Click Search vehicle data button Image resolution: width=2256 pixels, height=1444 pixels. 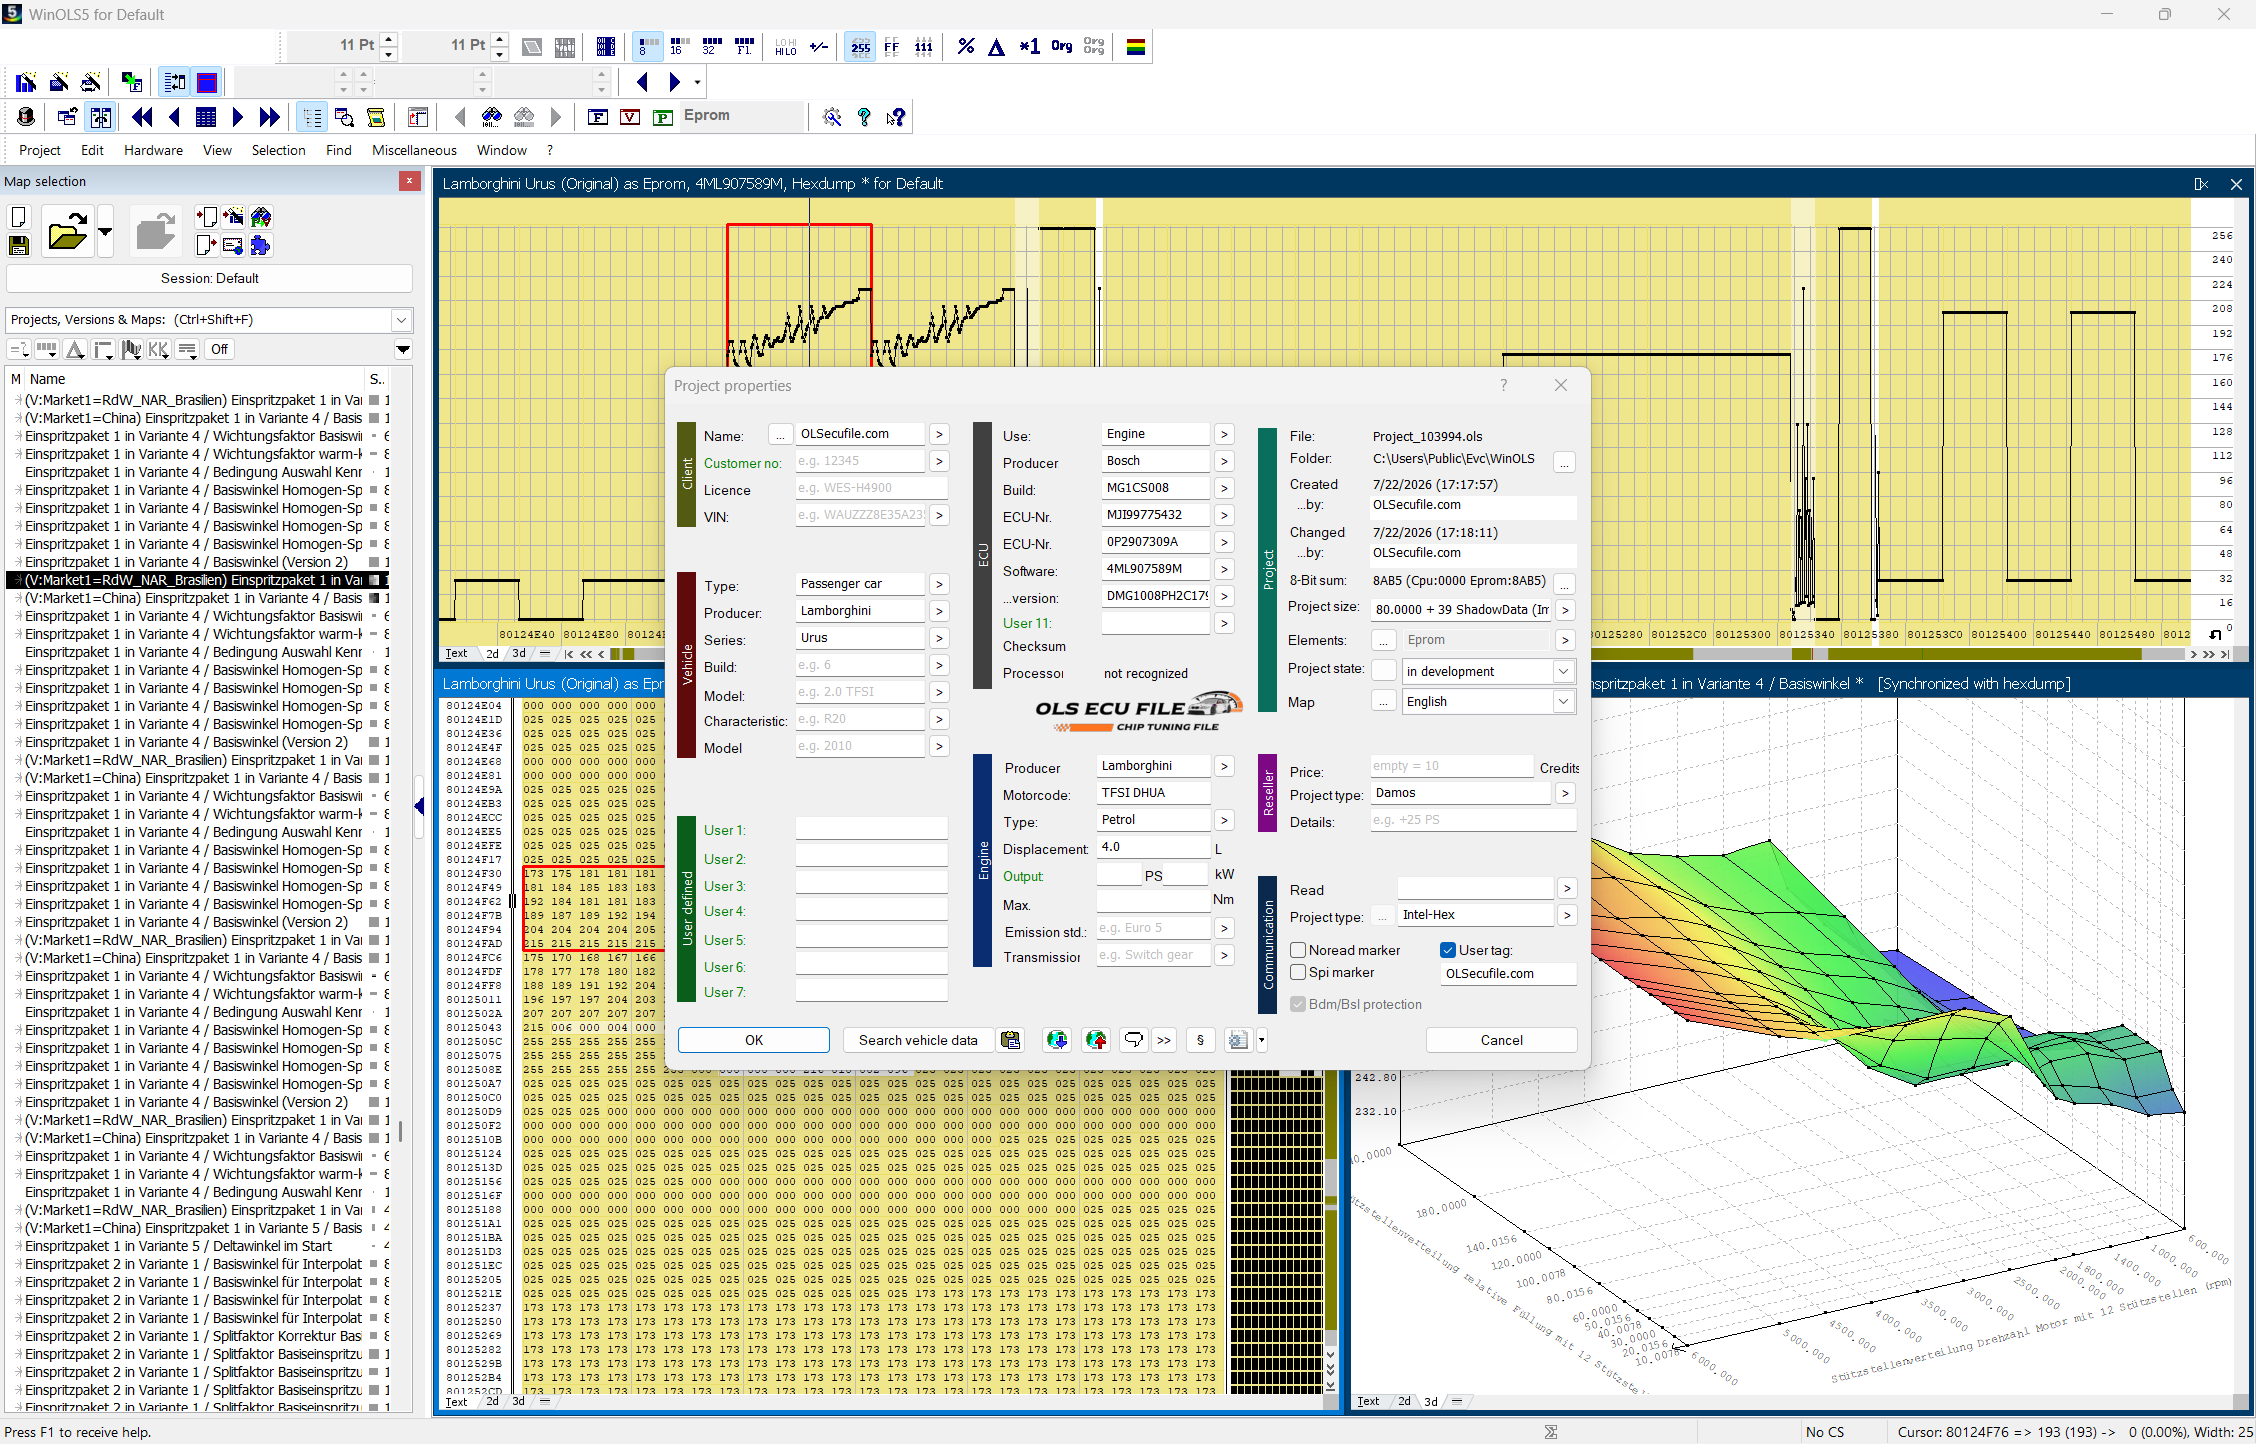918,1040
